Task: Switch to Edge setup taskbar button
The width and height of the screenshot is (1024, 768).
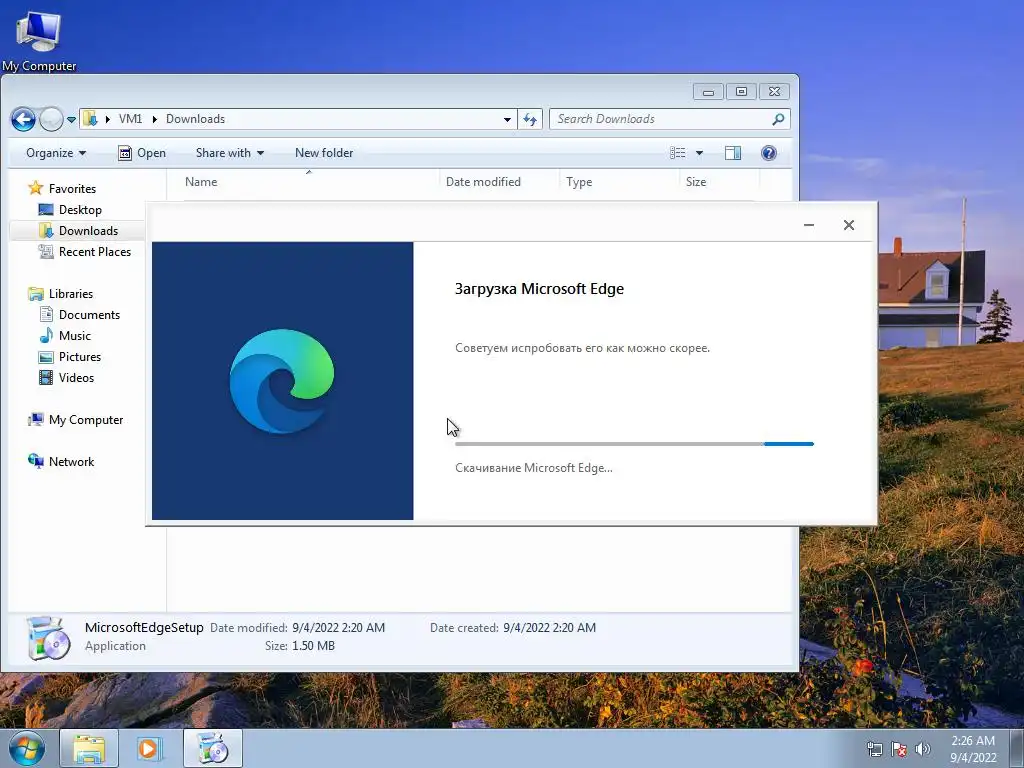Action: 213,748
